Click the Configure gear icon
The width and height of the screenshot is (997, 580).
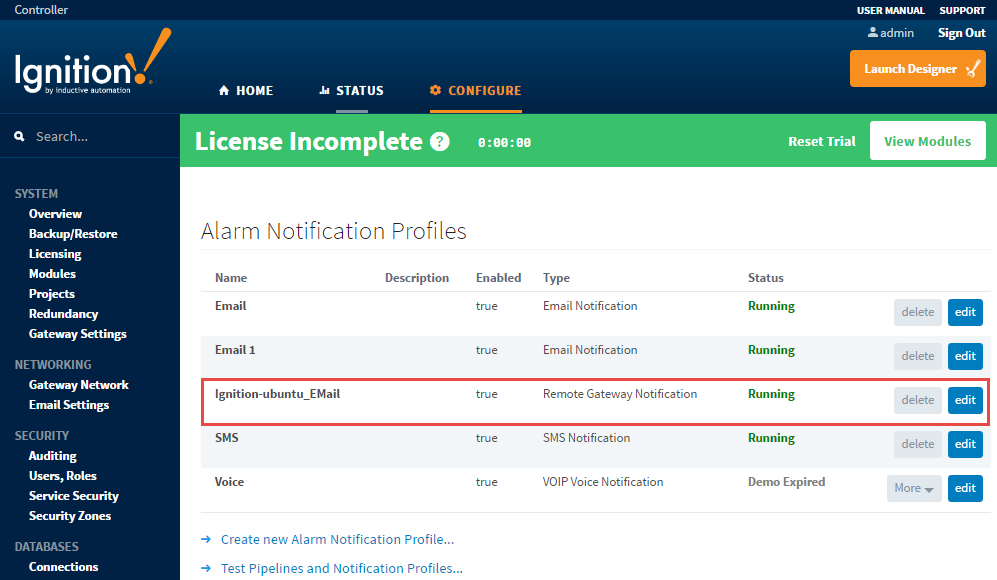[433, 90]
